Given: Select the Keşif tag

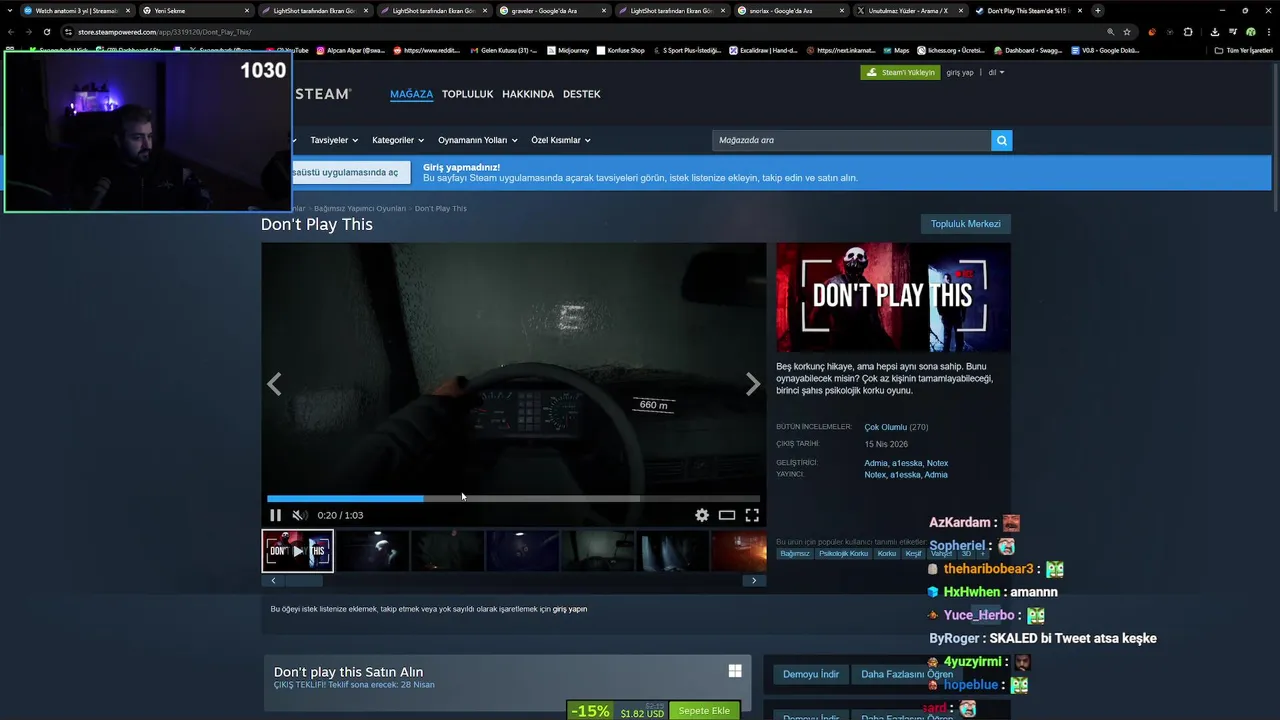Looking at the screenshot, I should (x=913, y=554).
